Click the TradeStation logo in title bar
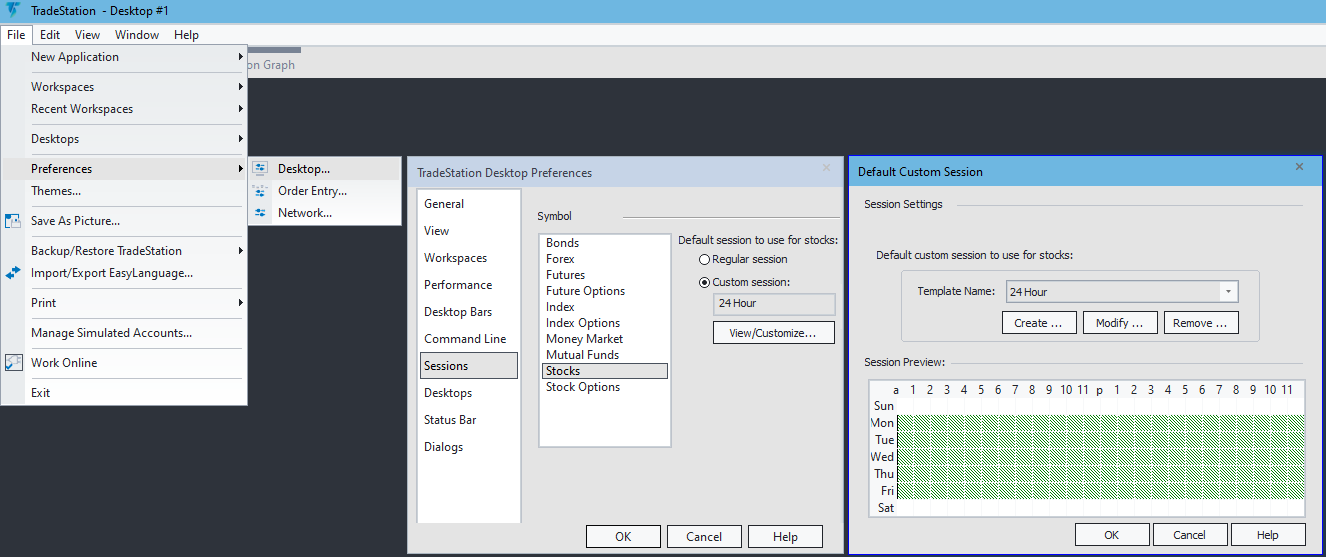1326x557 pixels. [x=13, y=10]
